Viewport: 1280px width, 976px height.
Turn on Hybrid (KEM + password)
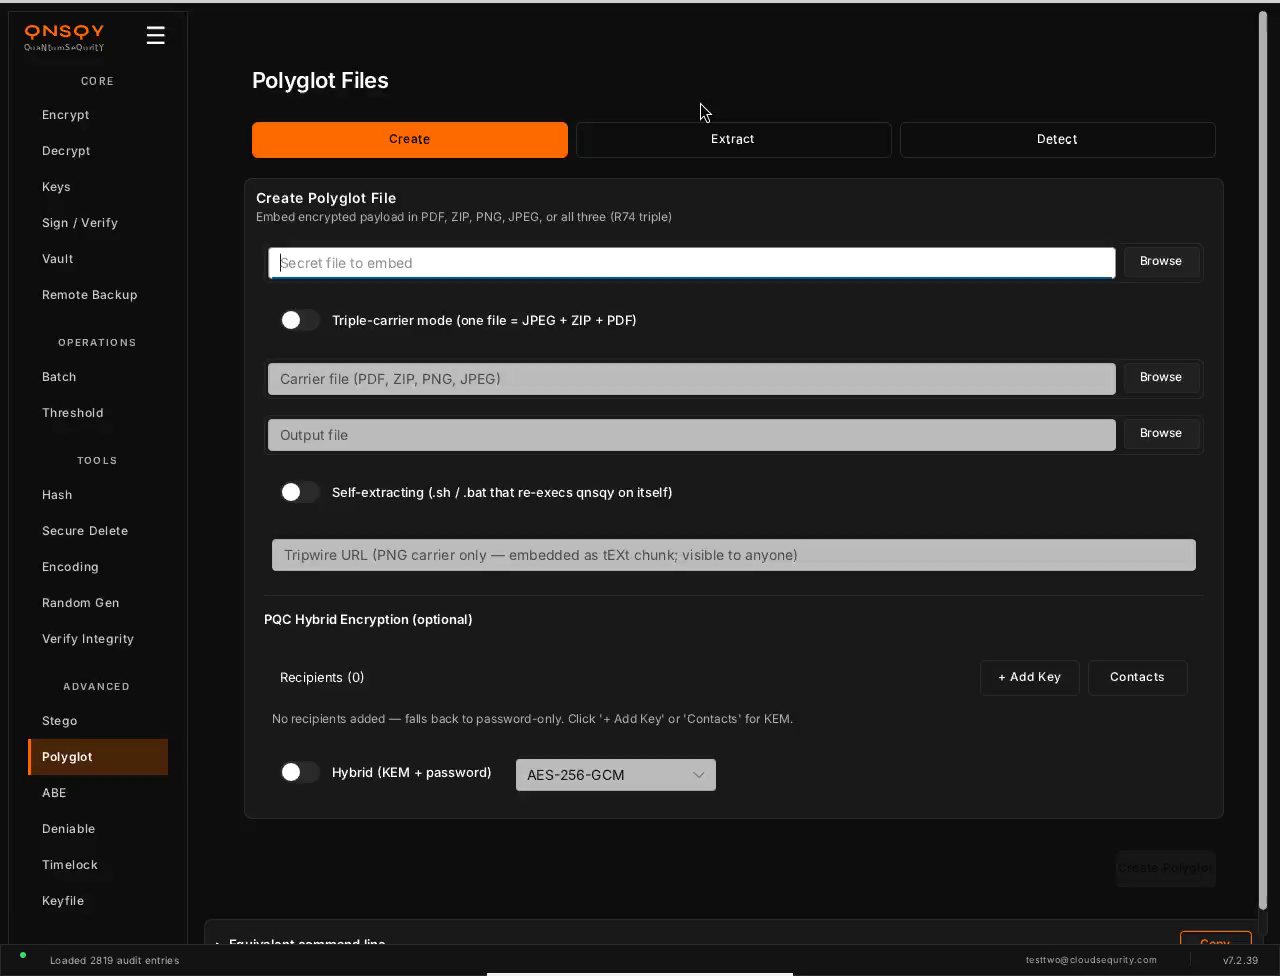tap(300, 772)
